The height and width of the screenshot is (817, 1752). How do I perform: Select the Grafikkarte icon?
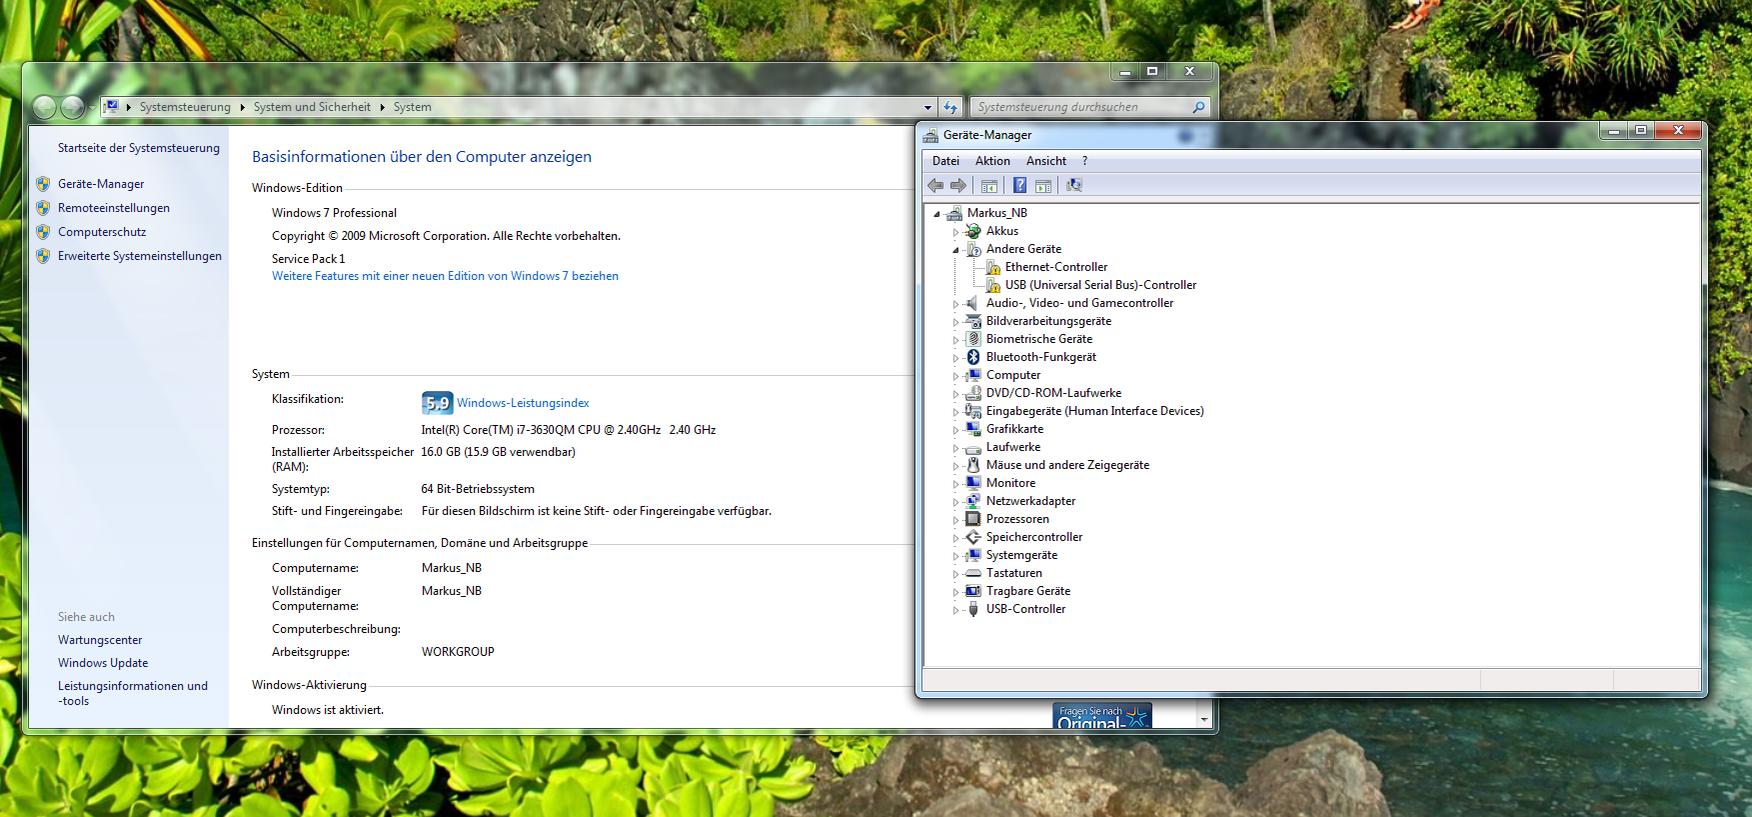coord(973,429)
